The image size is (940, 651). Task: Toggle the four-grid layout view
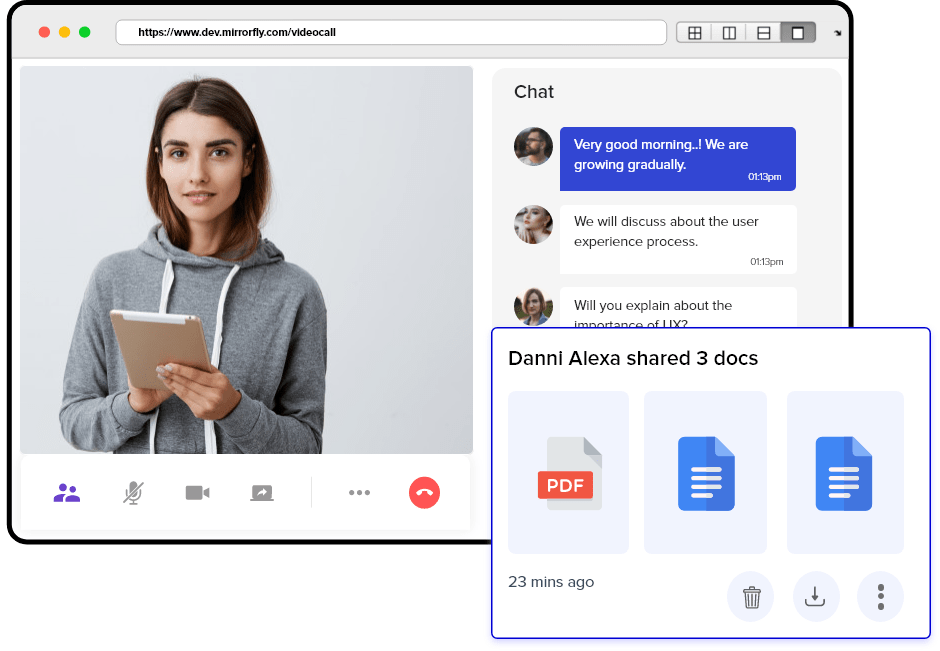(x=696, y=32)
